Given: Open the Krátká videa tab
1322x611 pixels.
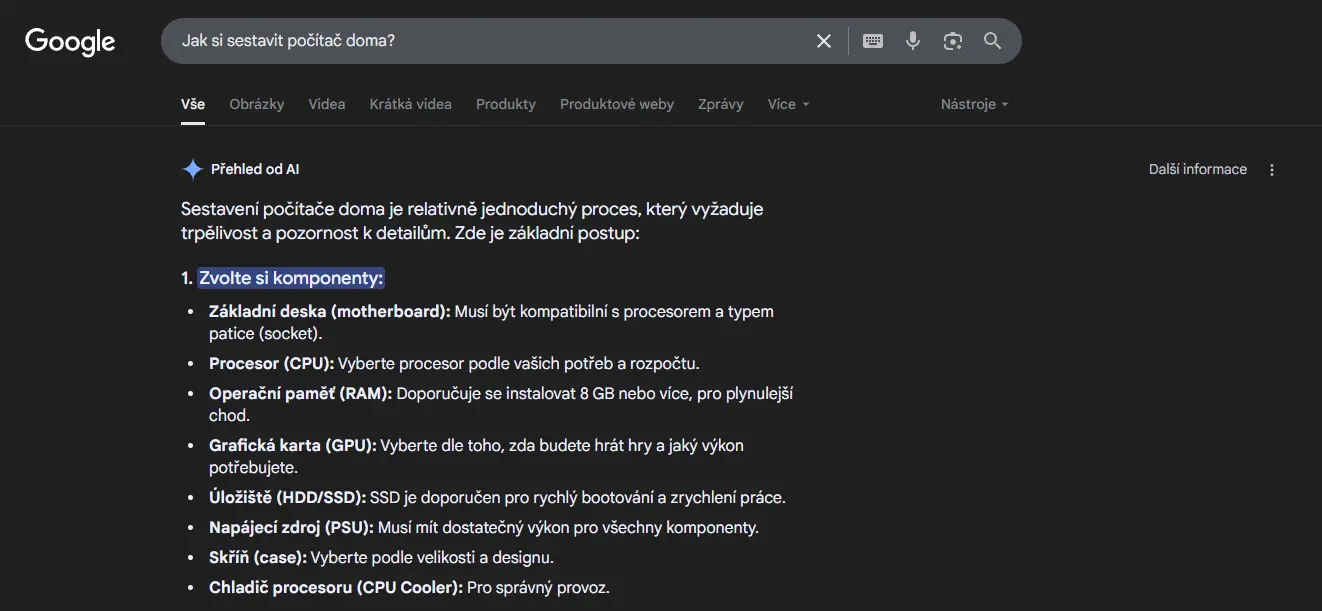Looking at the screenshot, I should click(x=410, y=104).
